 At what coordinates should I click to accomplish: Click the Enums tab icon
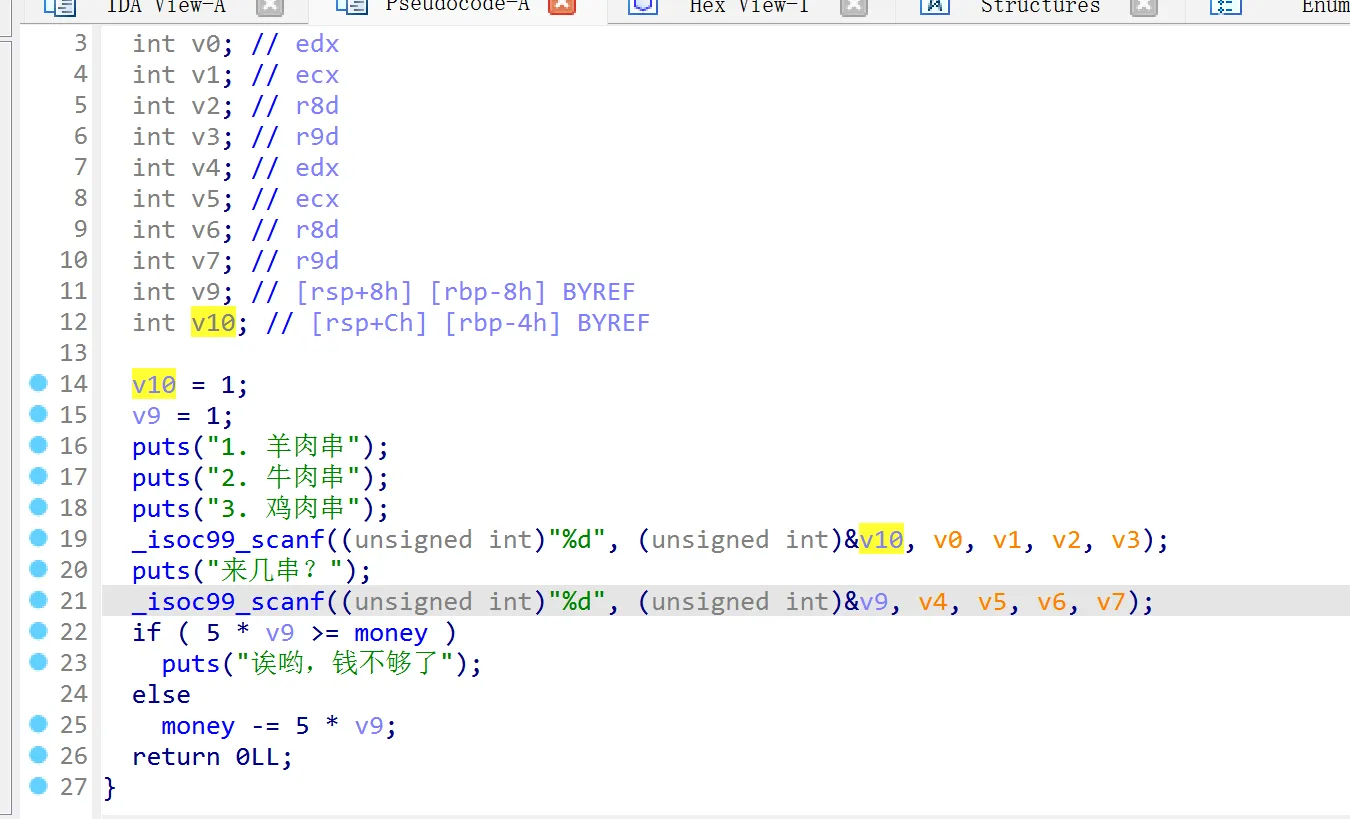(1225, 7)
